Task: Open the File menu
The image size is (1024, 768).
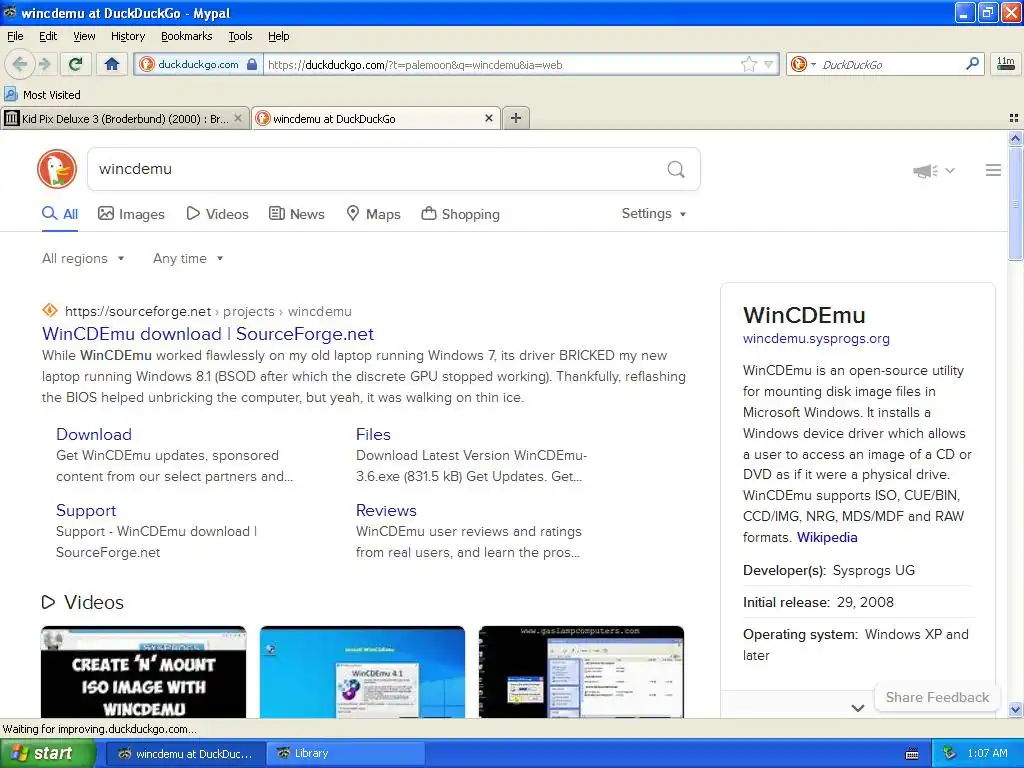Action: (x=15, y=36)
